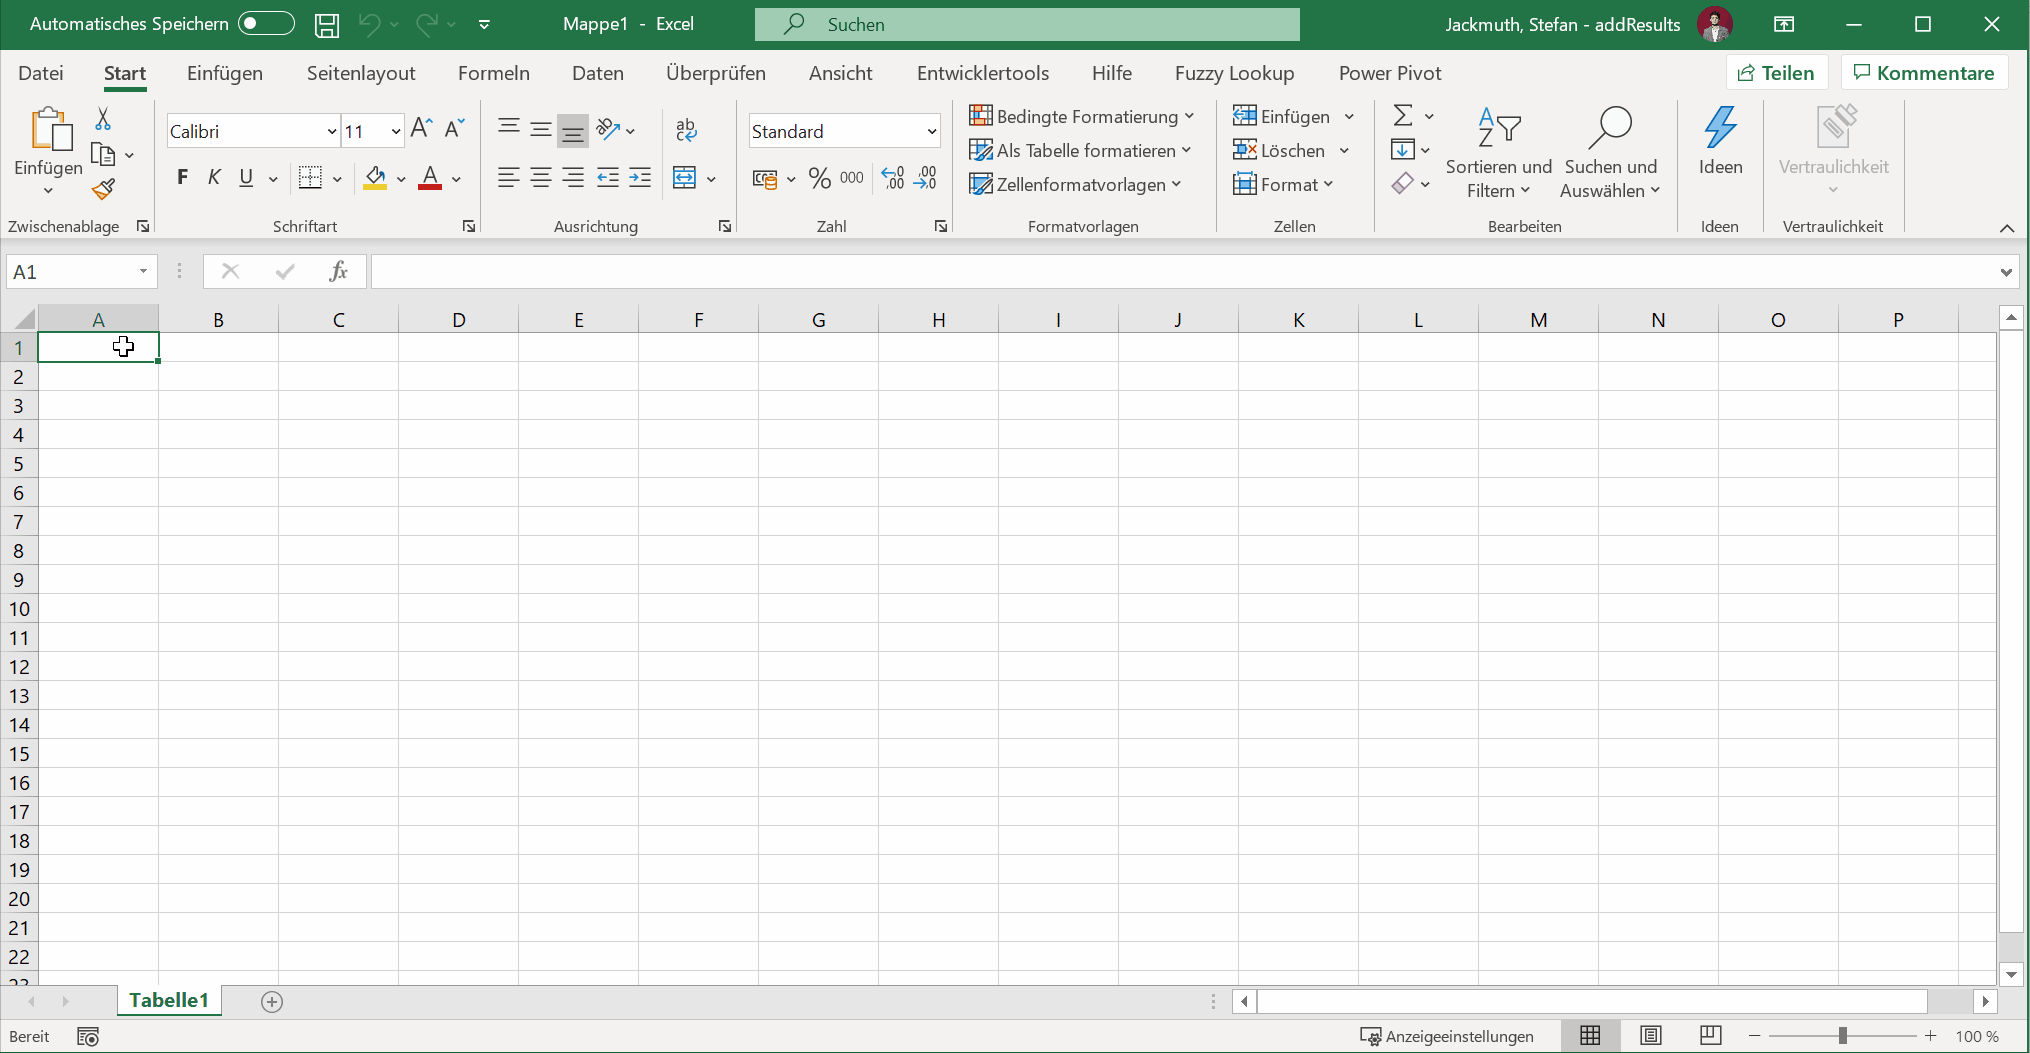Image resolution: width=2030 pixels, height=1053 pixels.
Task: Select the Tabelle1 sheet tab
Action: [x=169, y=1000]
